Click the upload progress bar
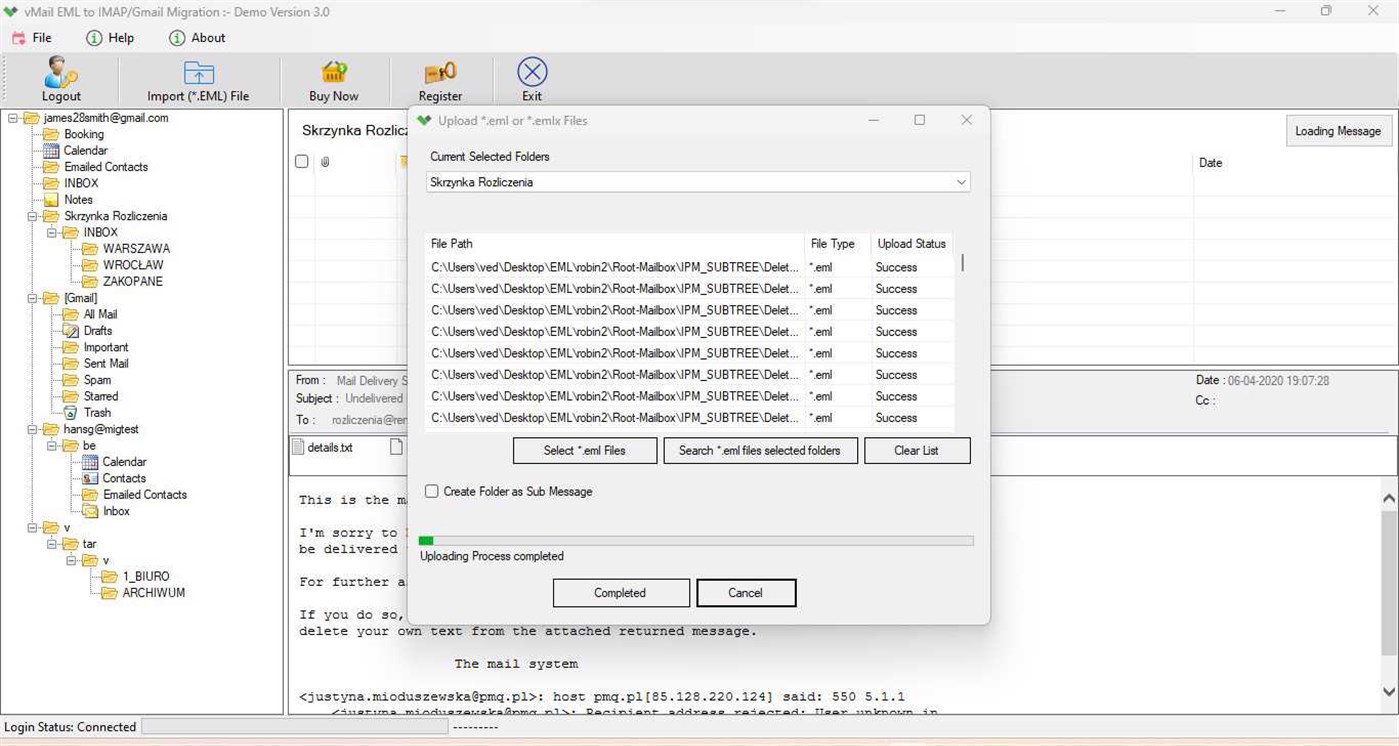1399x746 pixels. [x=697, y=540]
